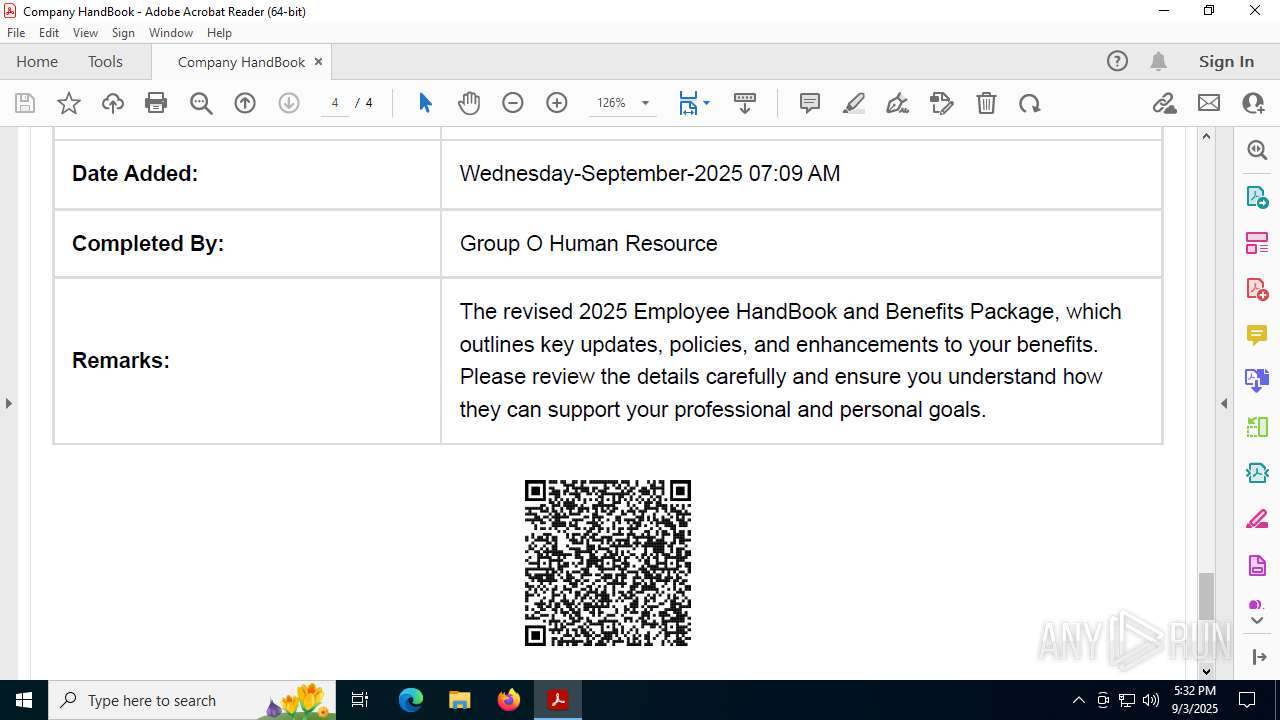Open the Fill & Sign pen tool
The height and width of the screenshot is (720, 1280).
[x=898, y=103]
